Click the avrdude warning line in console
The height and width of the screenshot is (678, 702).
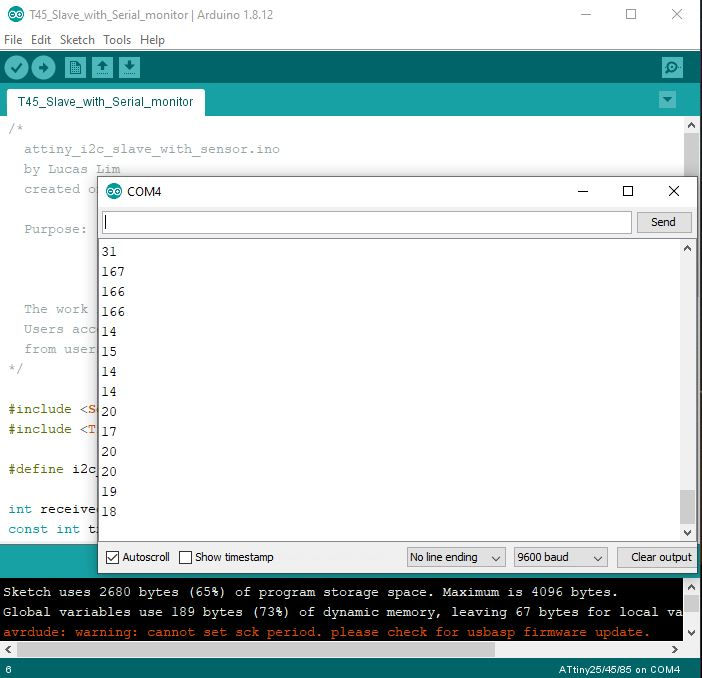(326, 632)
